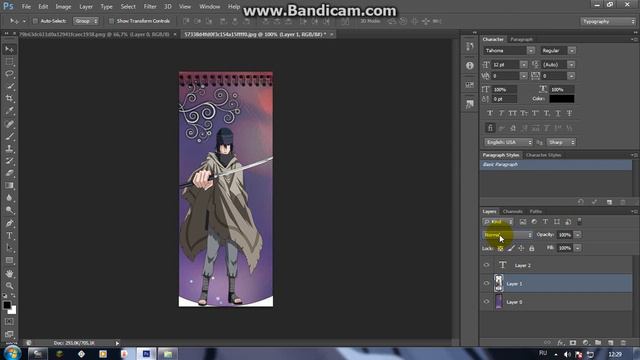
Task: Lock all for current layer
Action: pos(532,248)
